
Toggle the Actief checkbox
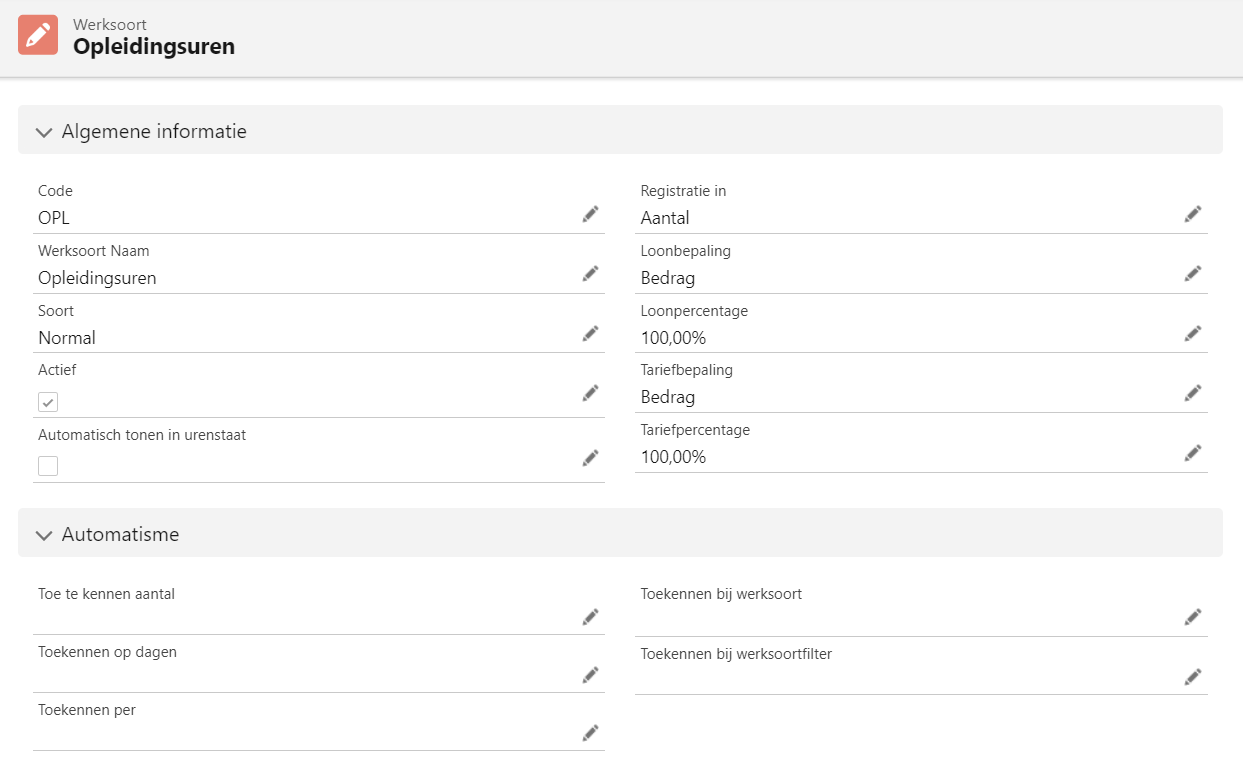point(48,402)
